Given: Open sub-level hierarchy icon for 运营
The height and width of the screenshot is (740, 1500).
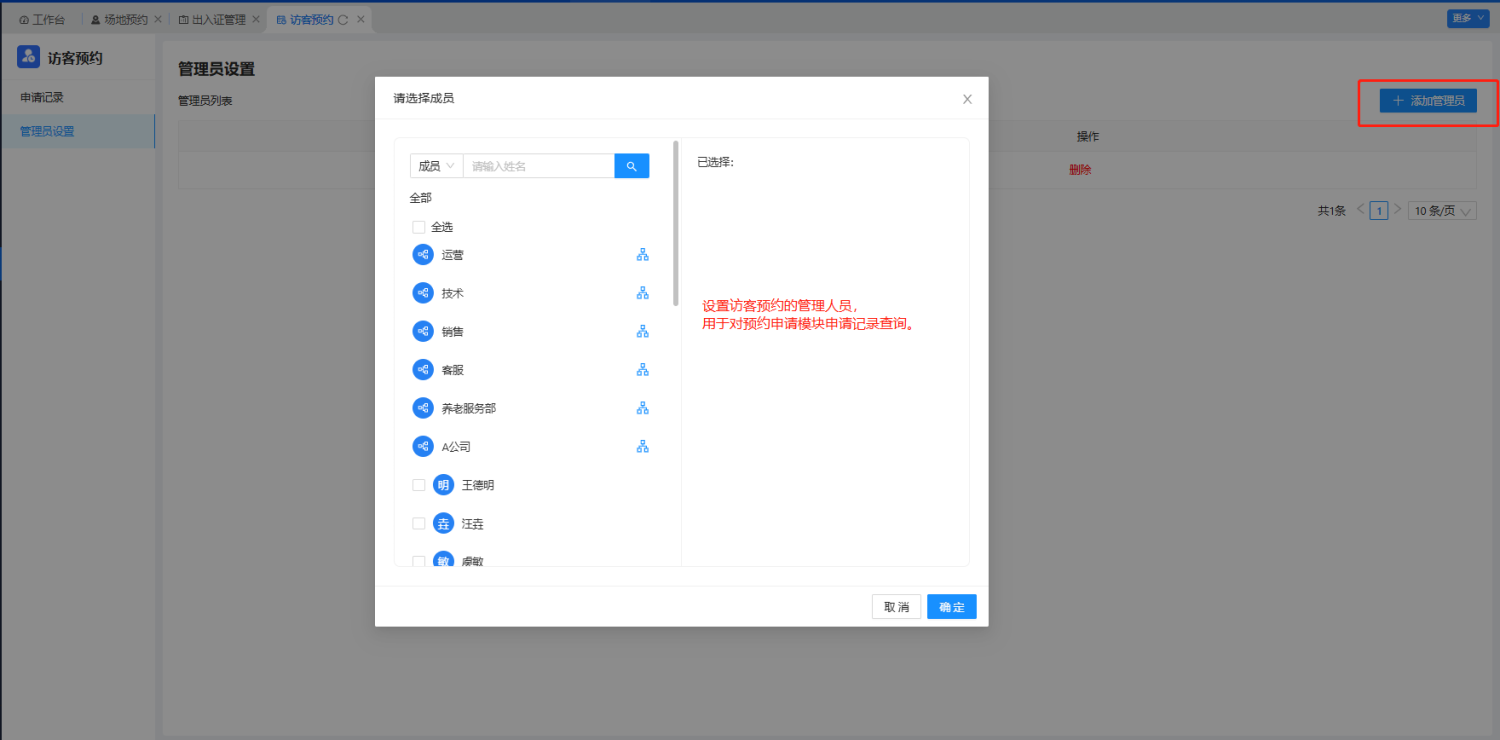Looking at the screenshot, I should 643,255.
